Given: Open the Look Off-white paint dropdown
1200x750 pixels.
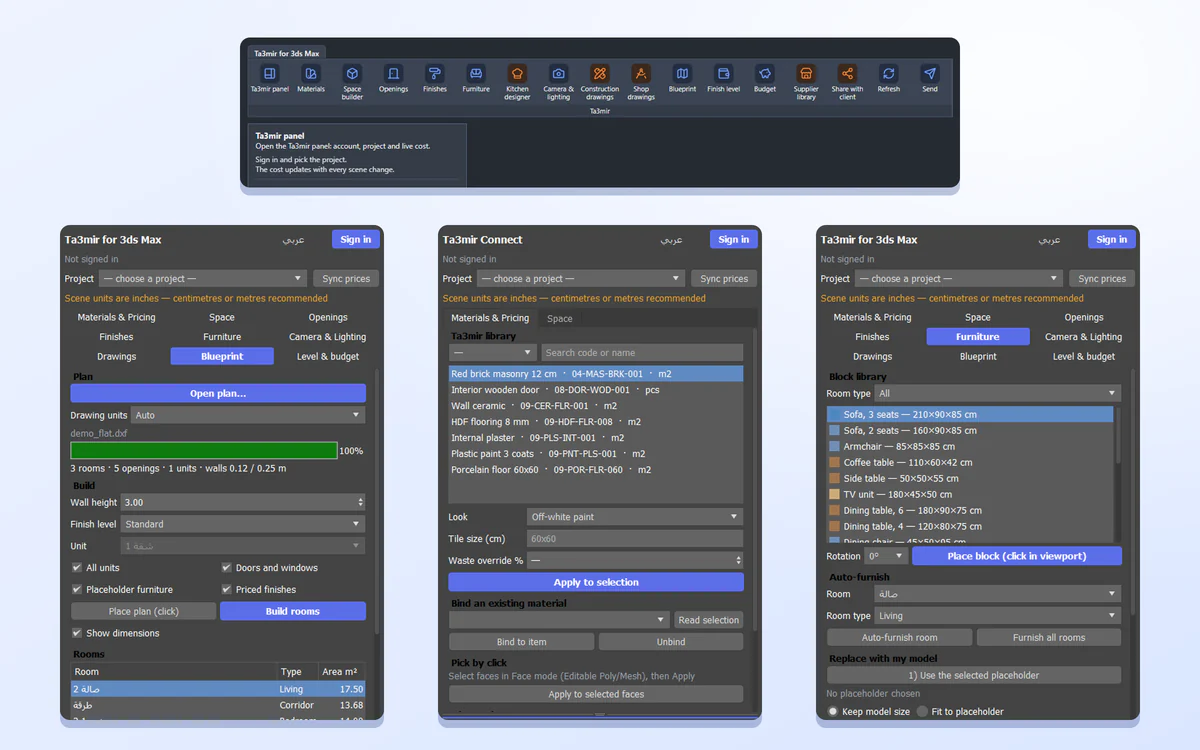Looking at the screenshot, I should coord(635,517).
